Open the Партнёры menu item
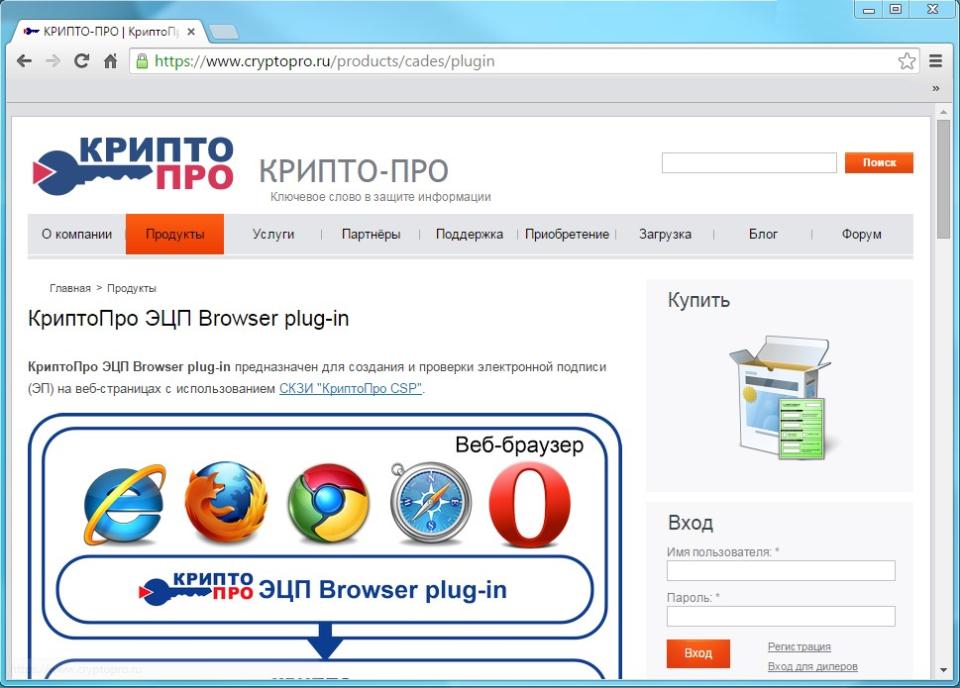Screen dimensions: 960x688 point(371,234)
